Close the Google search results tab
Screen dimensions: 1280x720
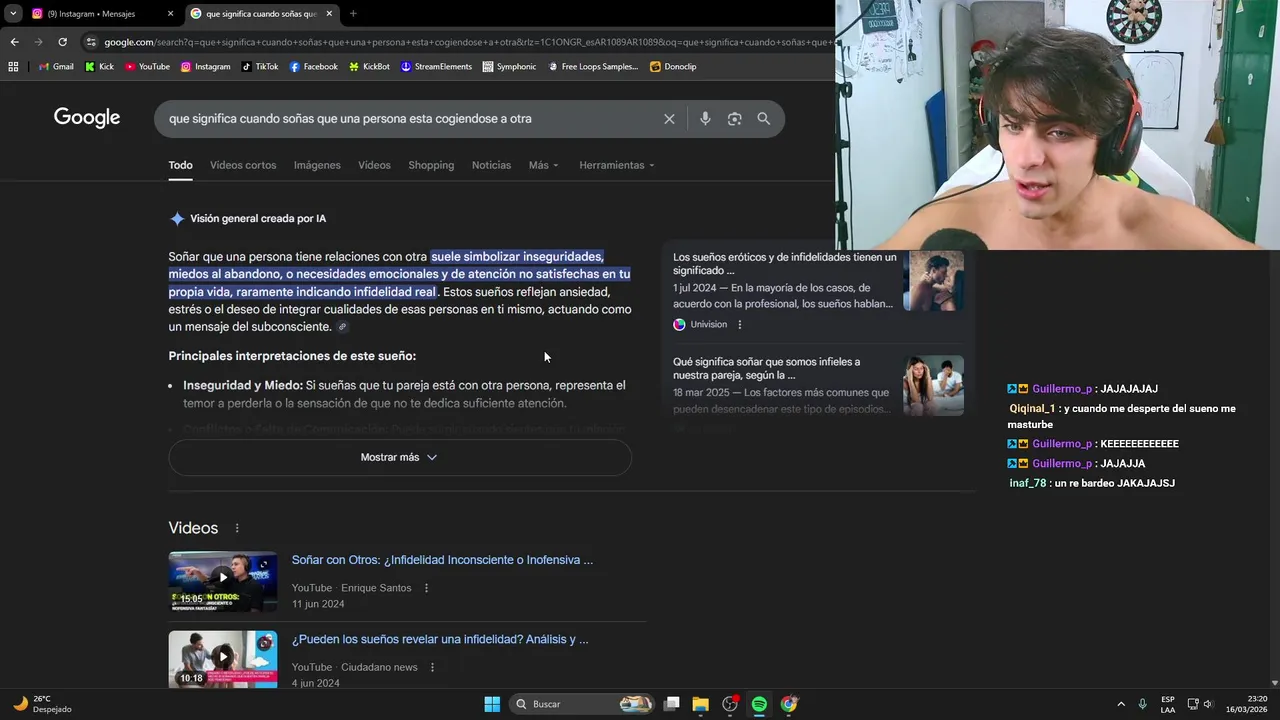pyautogui.click(x=329, y=14)
